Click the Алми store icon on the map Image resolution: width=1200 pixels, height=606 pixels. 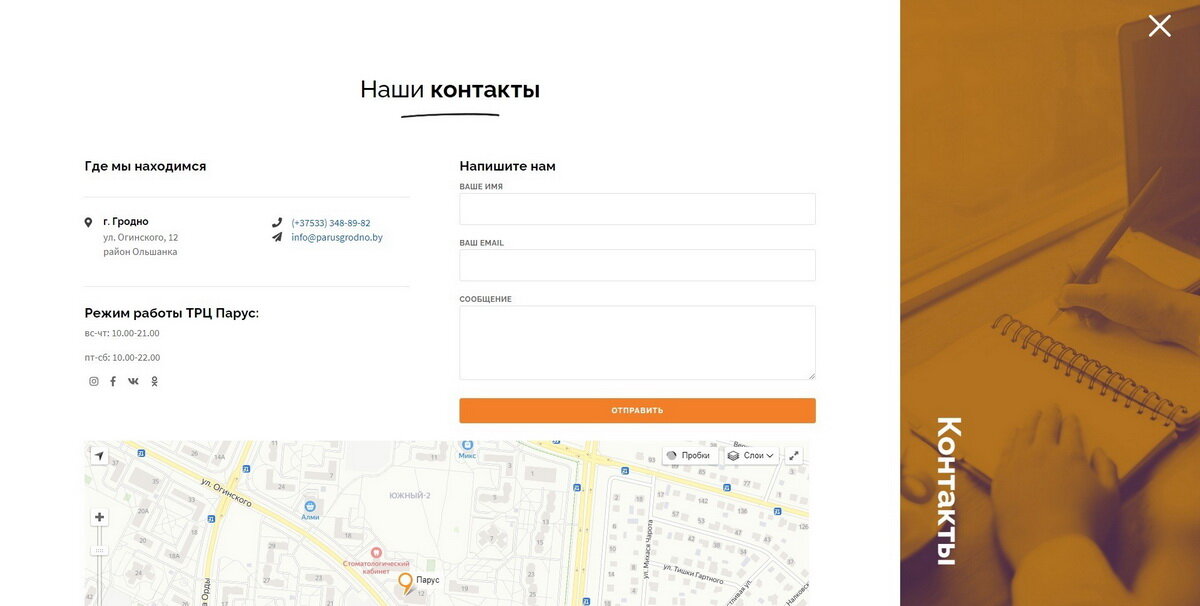pyautogui.click(x=310, y=506)
